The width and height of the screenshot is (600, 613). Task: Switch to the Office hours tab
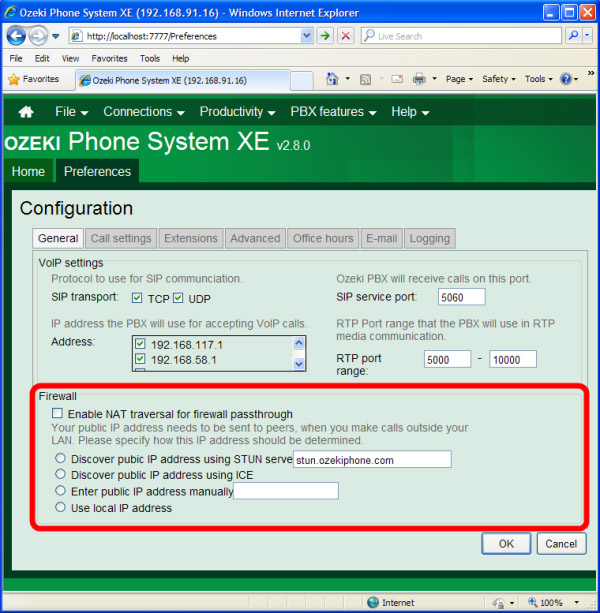pos(323,238)
